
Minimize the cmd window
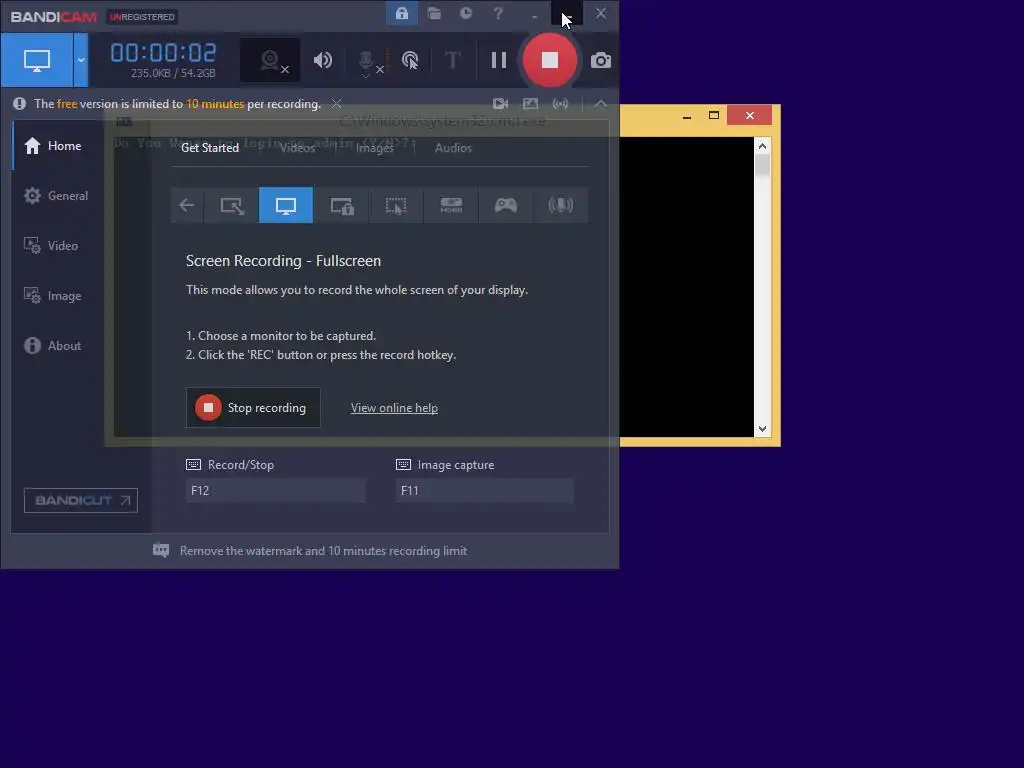(x=687, y=116)
